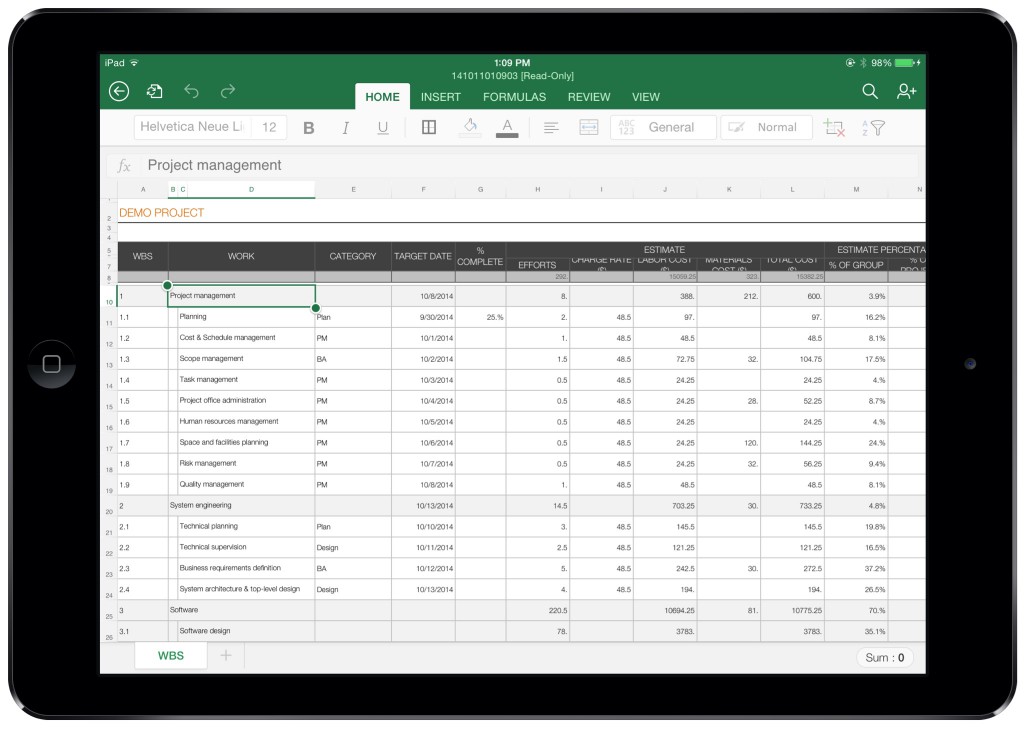Tap the Wi-Fi status icon
The image size is (1024, 729).
pos(134,63)
